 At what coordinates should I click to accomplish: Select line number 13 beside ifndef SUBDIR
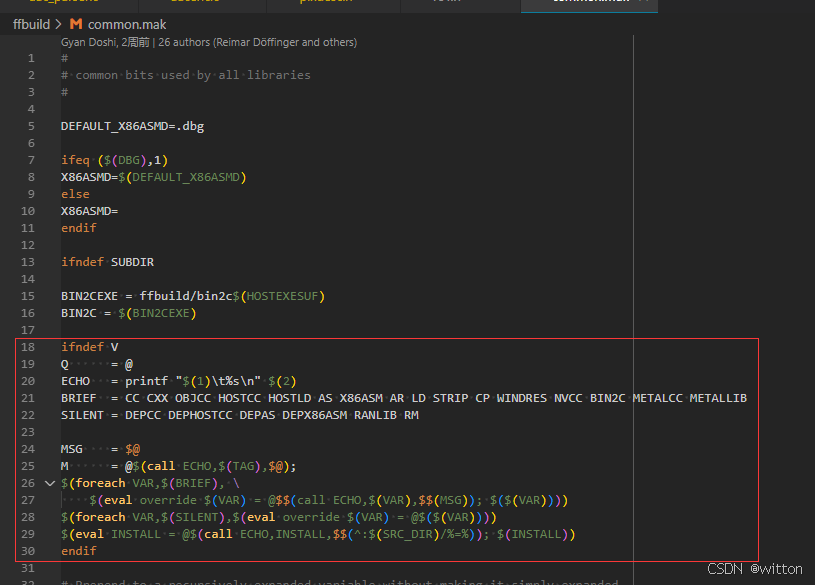pos(28,262)
